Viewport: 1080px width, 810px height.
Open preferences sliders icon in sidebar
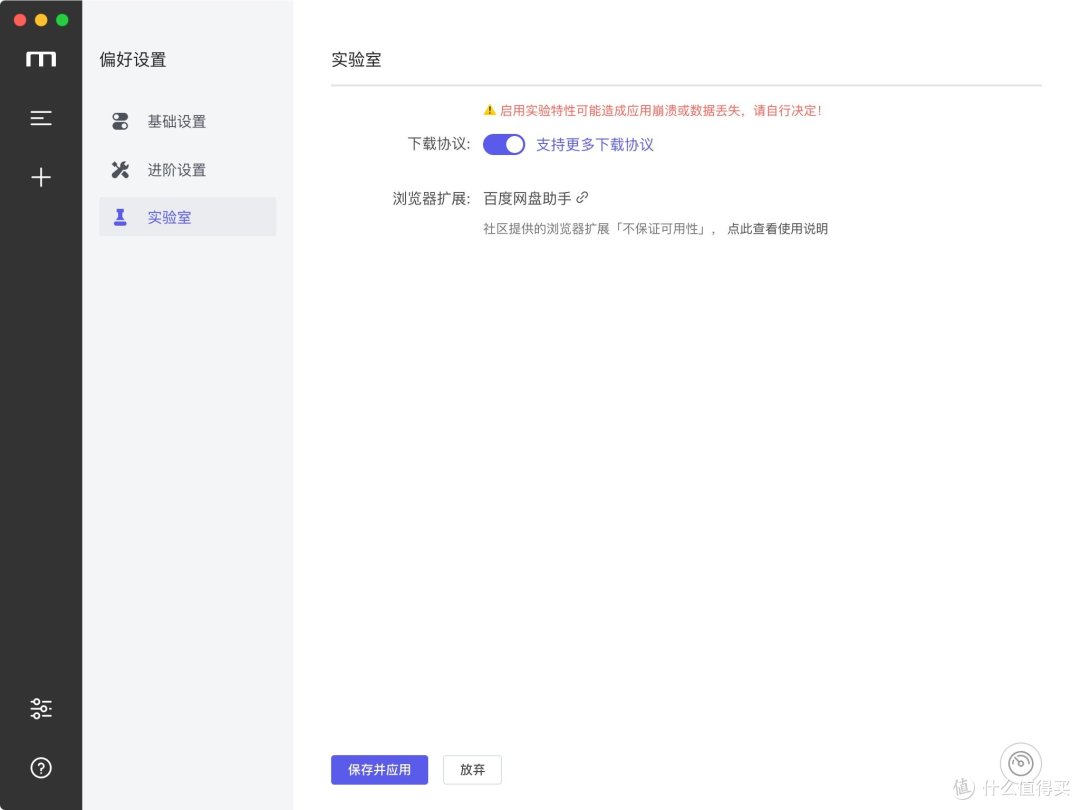tap(41, 708)
